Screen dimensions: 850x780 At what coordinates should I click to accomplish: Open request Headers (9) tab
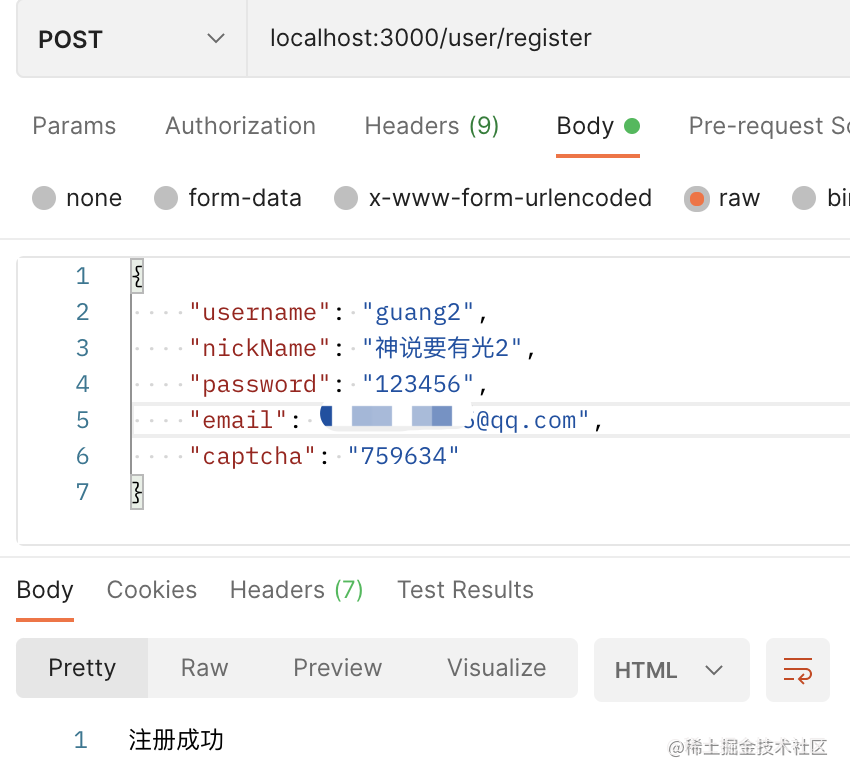pyautogui.click(x=431, y=126)
